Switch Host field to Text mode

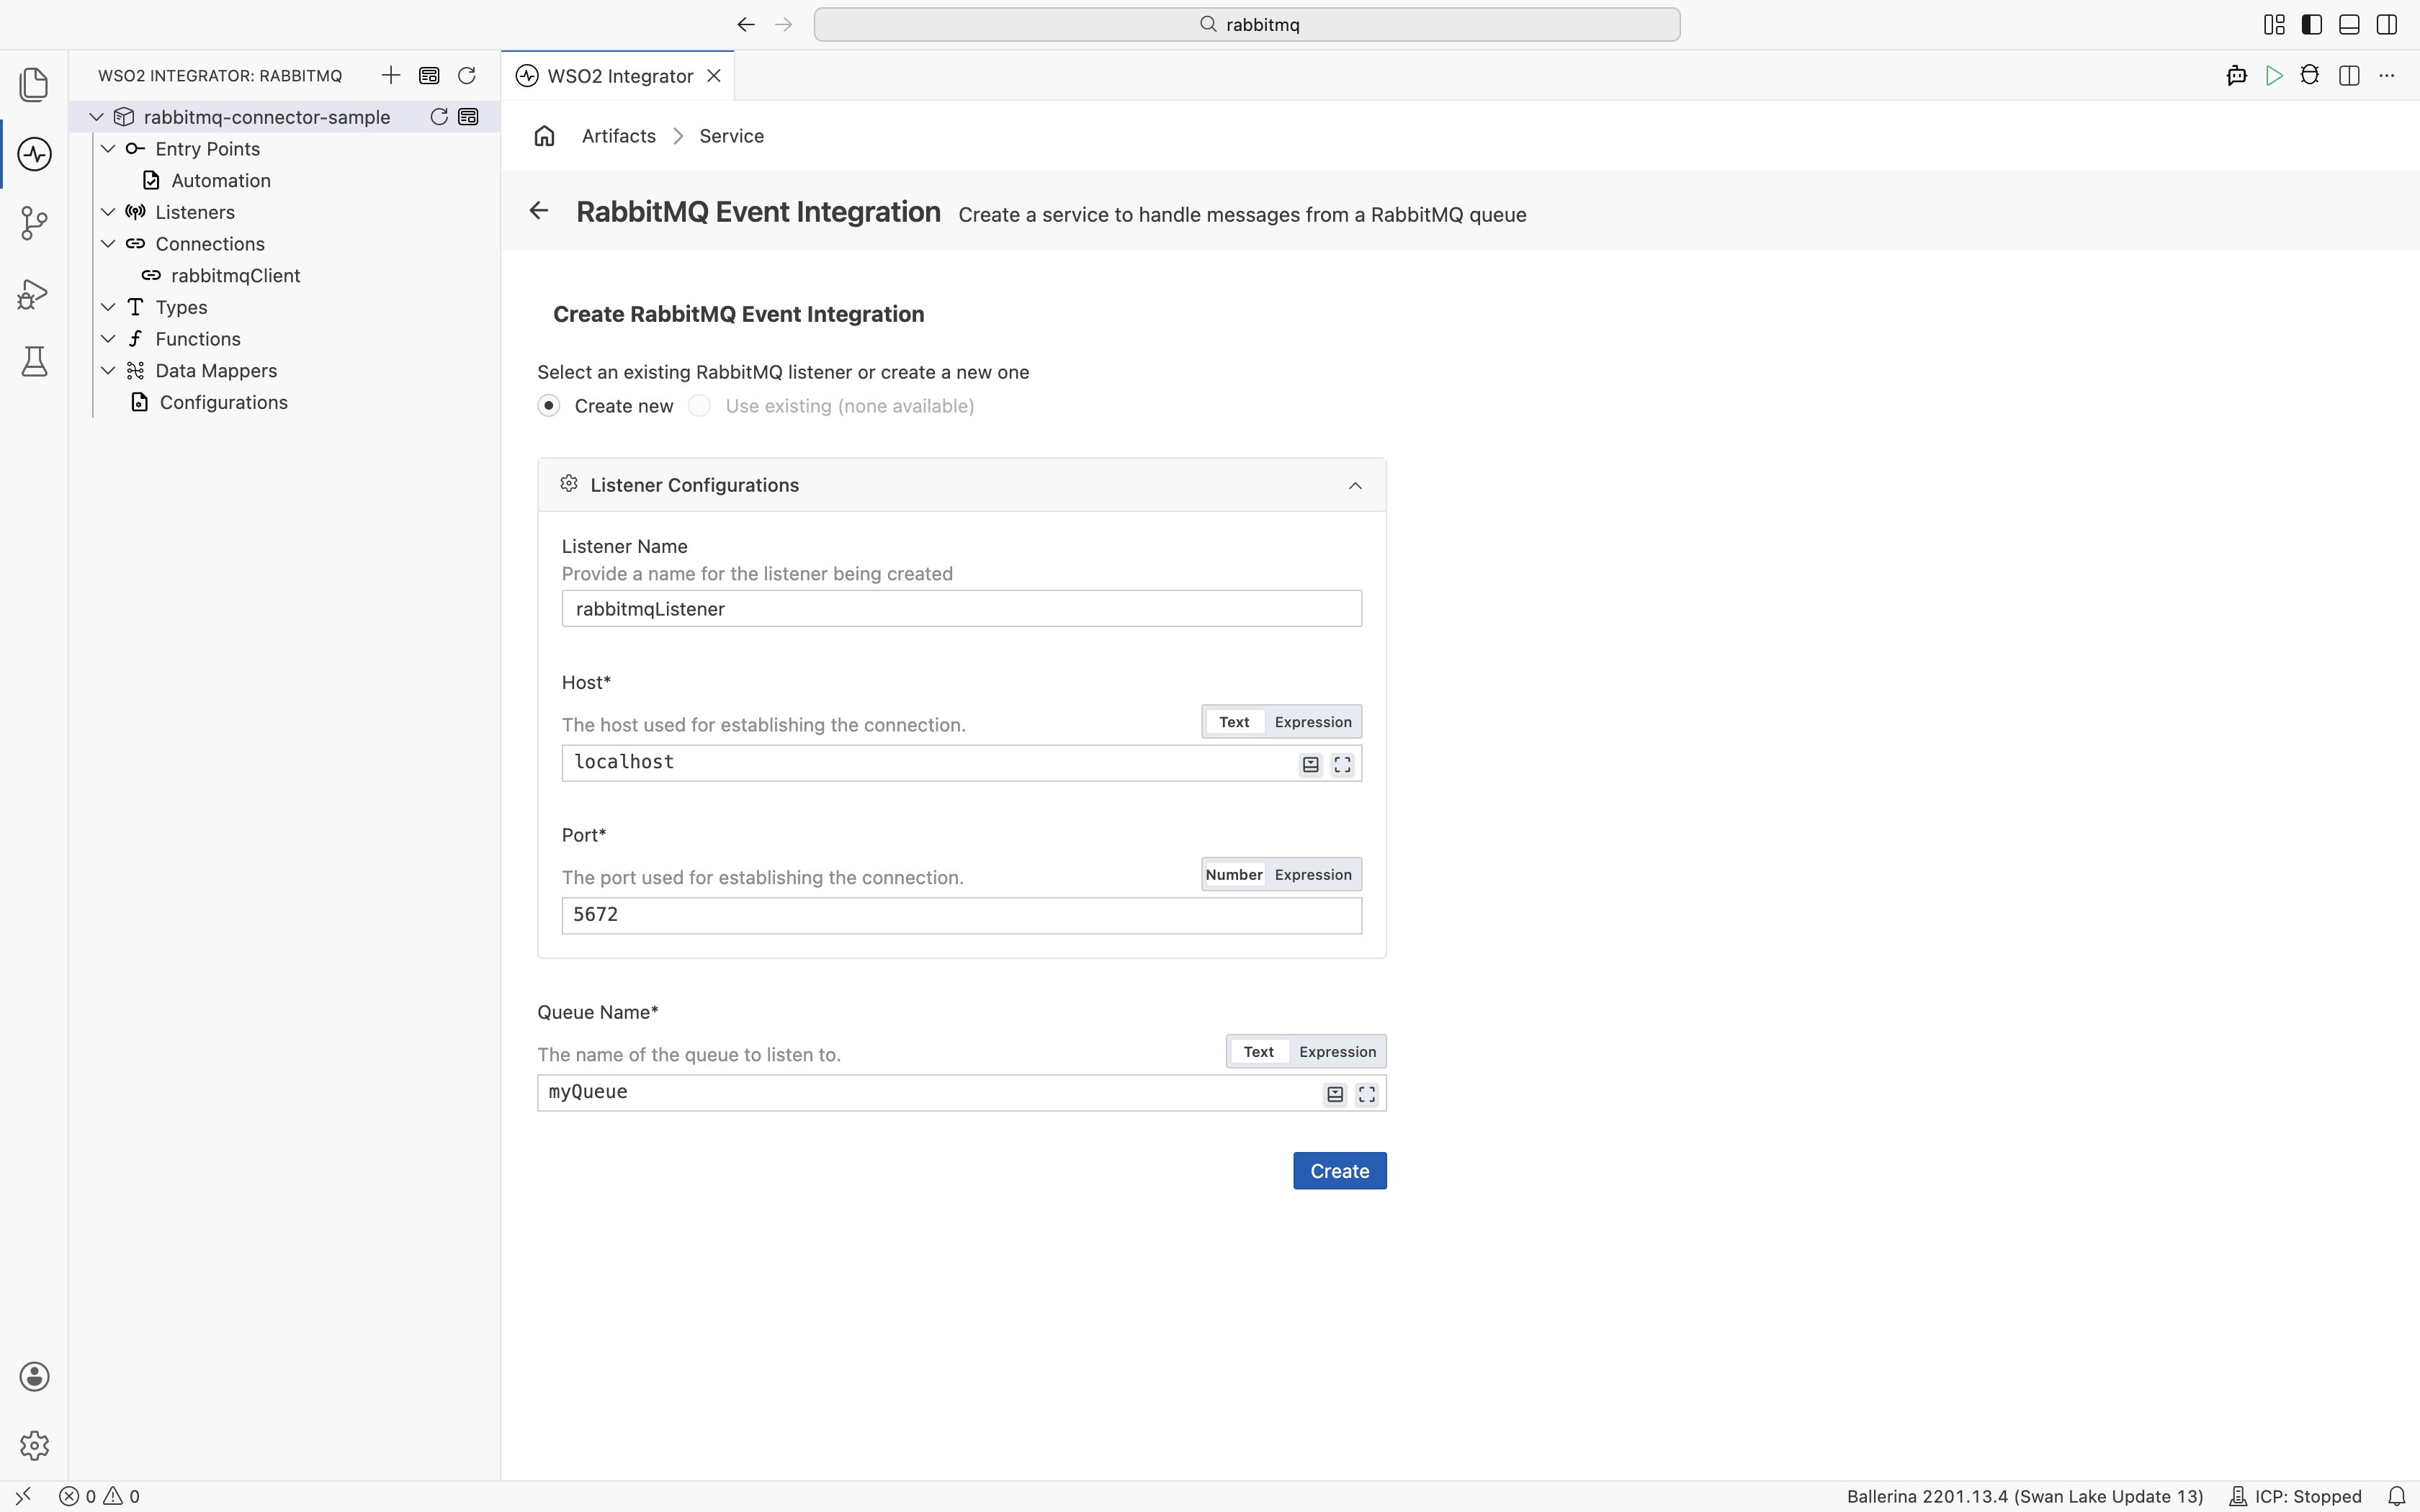[x=1234, y=722]
